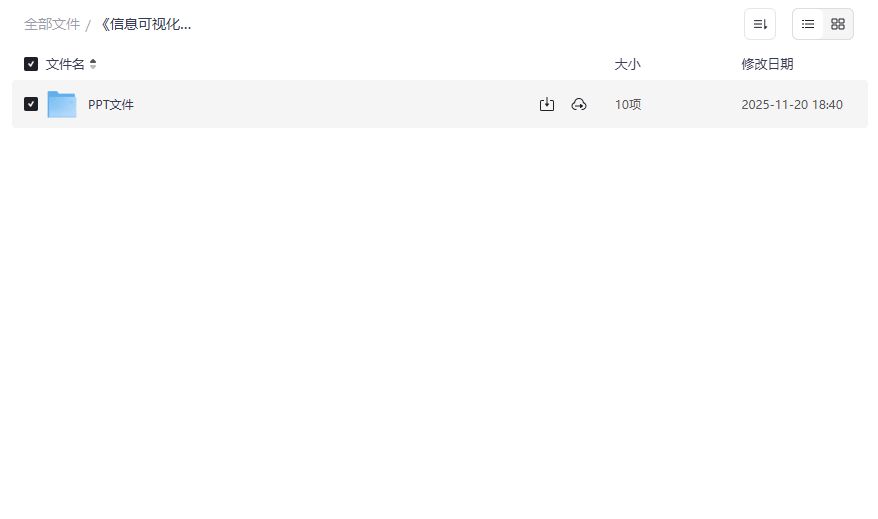The width and height of the screenshot is (878, 519).
Task: Click the save-to-cloud icon for PPT文件
Action: pos(579,104)
